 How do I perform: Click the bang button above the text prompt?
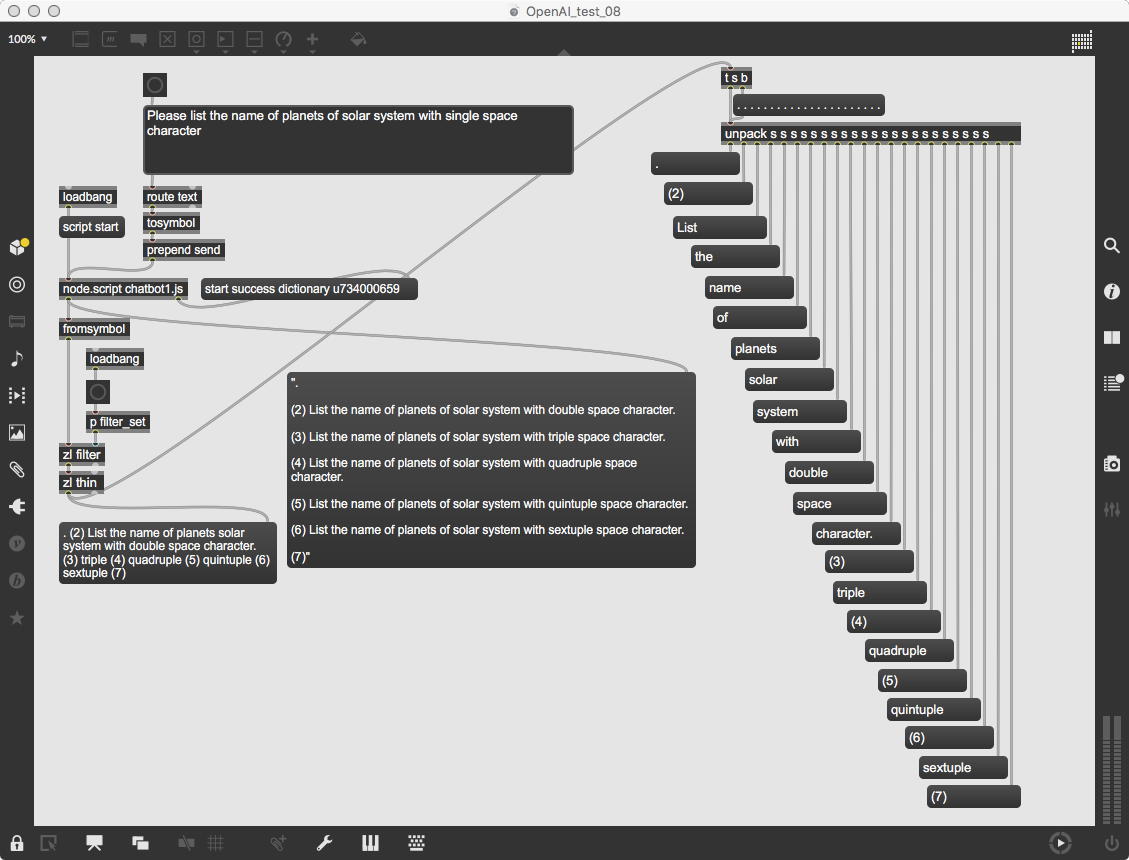click(x=155, y=85)
